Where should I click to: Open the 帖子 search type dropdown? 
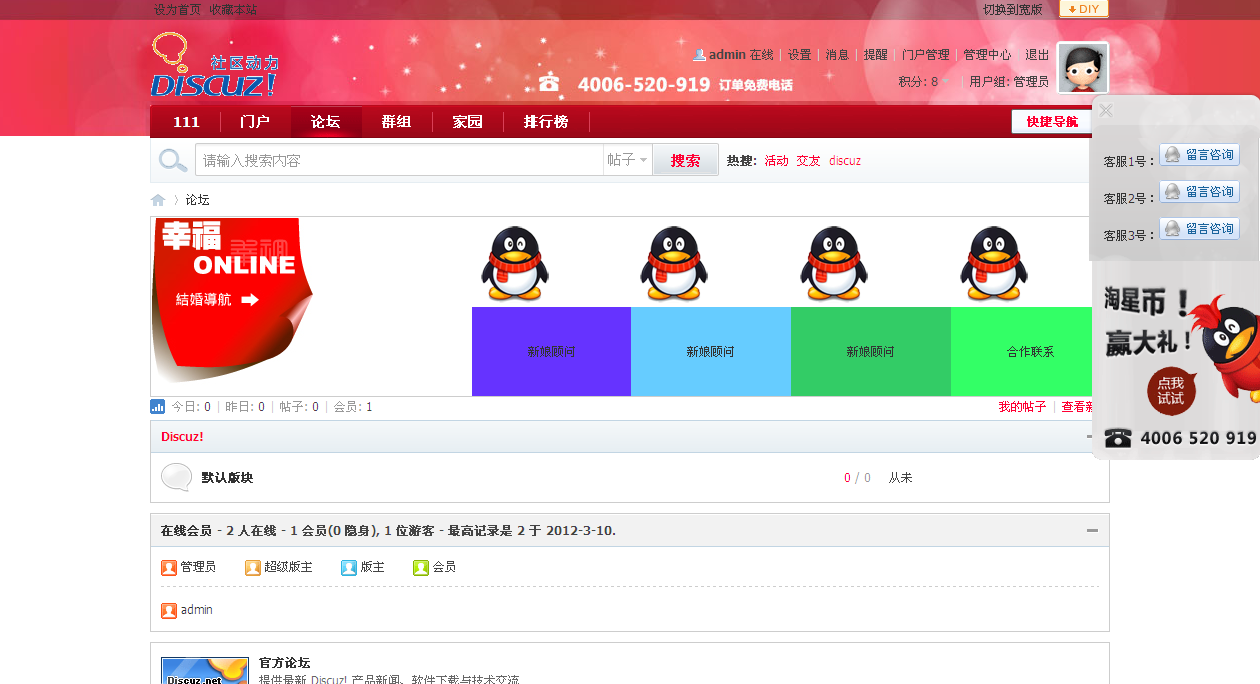tap(628, 160)
